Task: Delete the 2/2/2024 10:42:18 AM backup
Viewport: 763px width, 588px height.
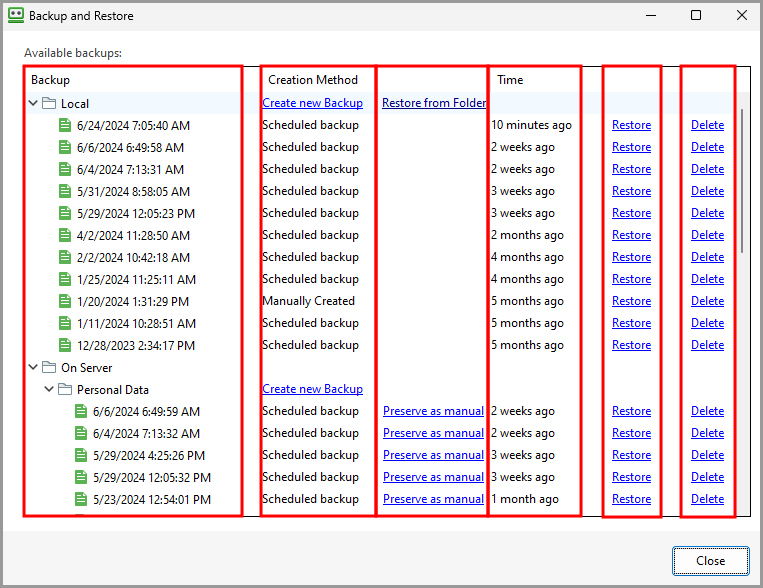Action: click(707, 257)
